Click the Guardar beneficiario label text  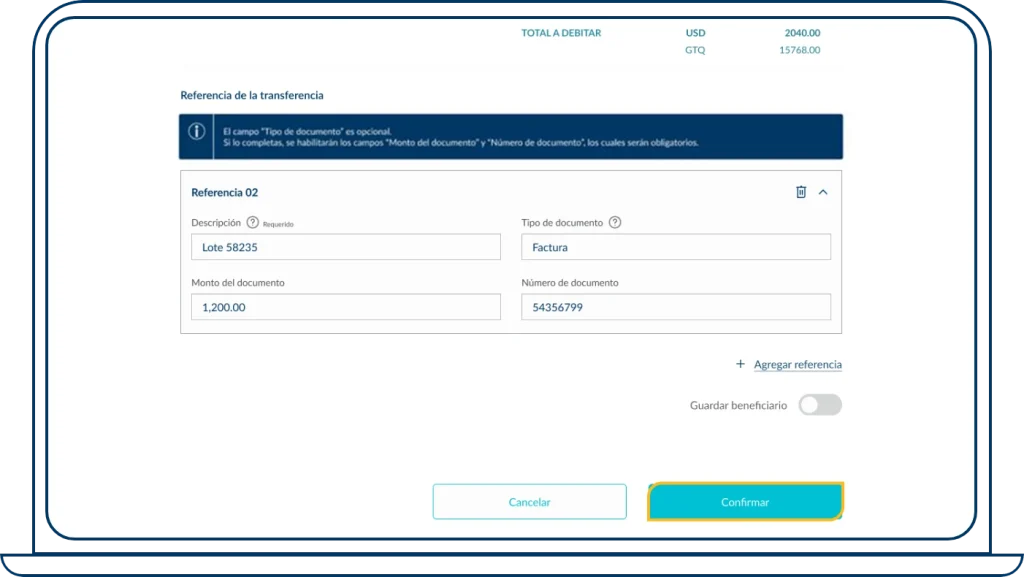(x=738, y=406)
